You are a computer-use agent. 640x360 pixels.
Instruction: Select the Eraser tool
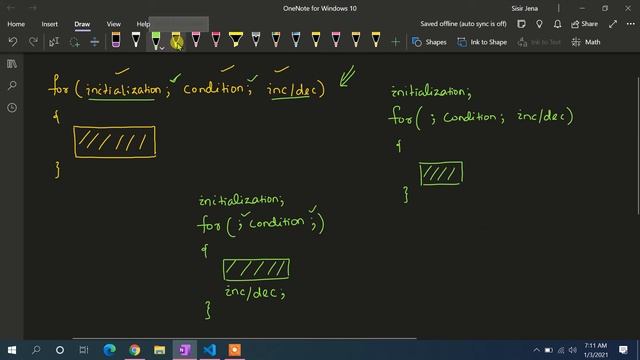point(116,40)
